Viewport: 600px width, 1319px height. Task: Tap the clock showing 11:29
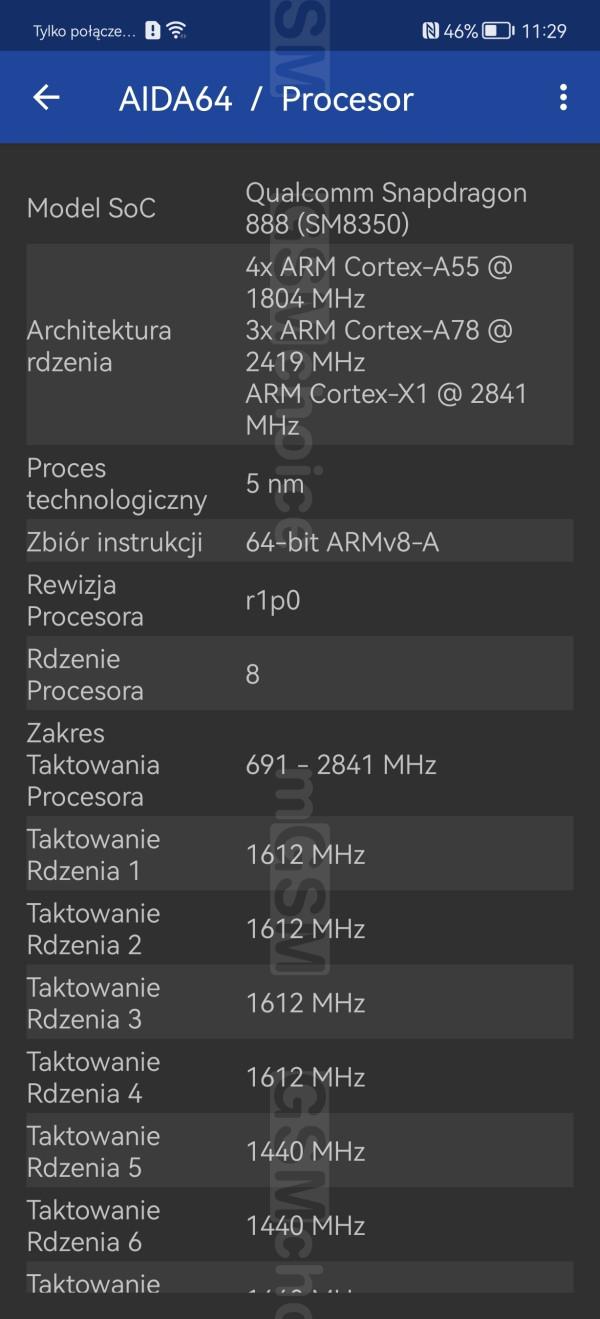[x=543, y=31]
